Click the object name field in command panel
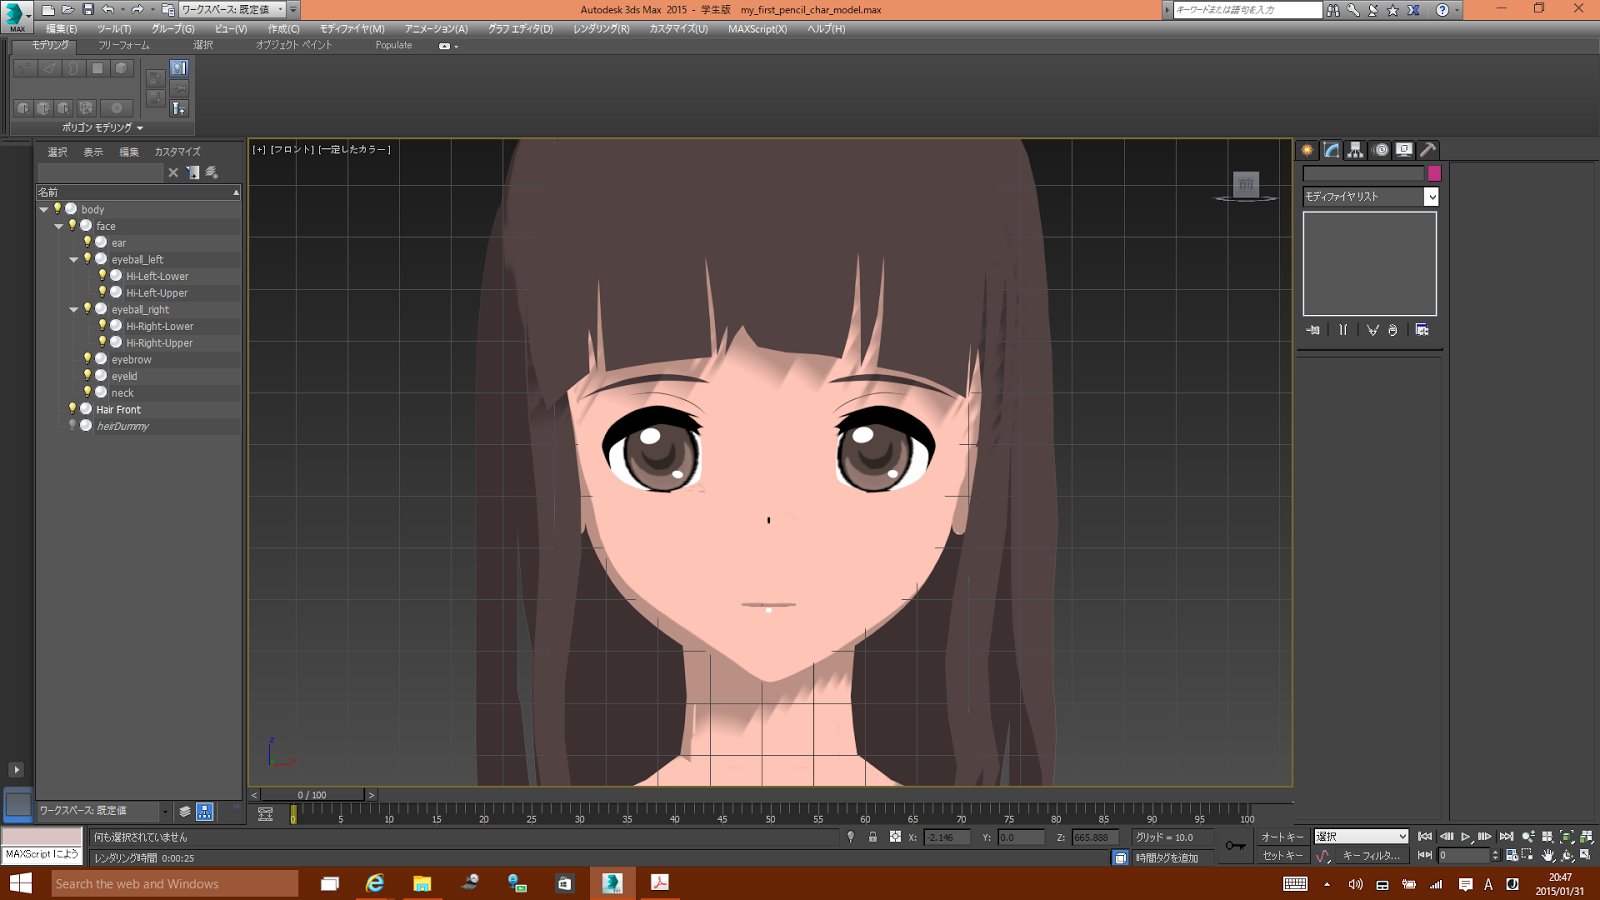This screenshot has width=1600, height=900. tap(1364, 173)
